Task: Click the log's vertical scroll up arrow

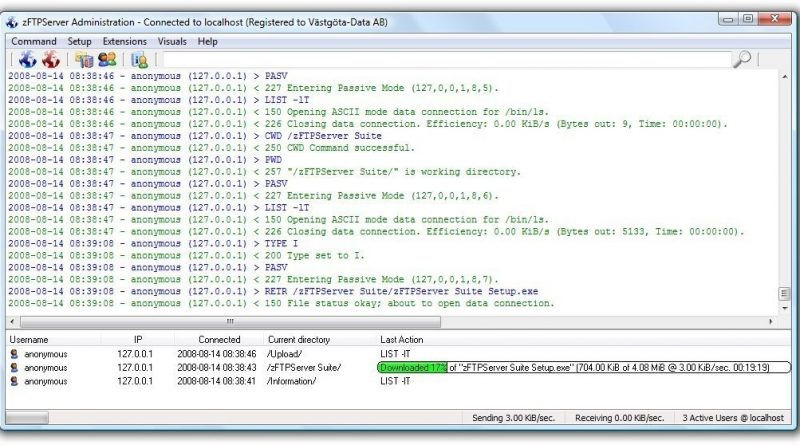Action: click(784, 77)
